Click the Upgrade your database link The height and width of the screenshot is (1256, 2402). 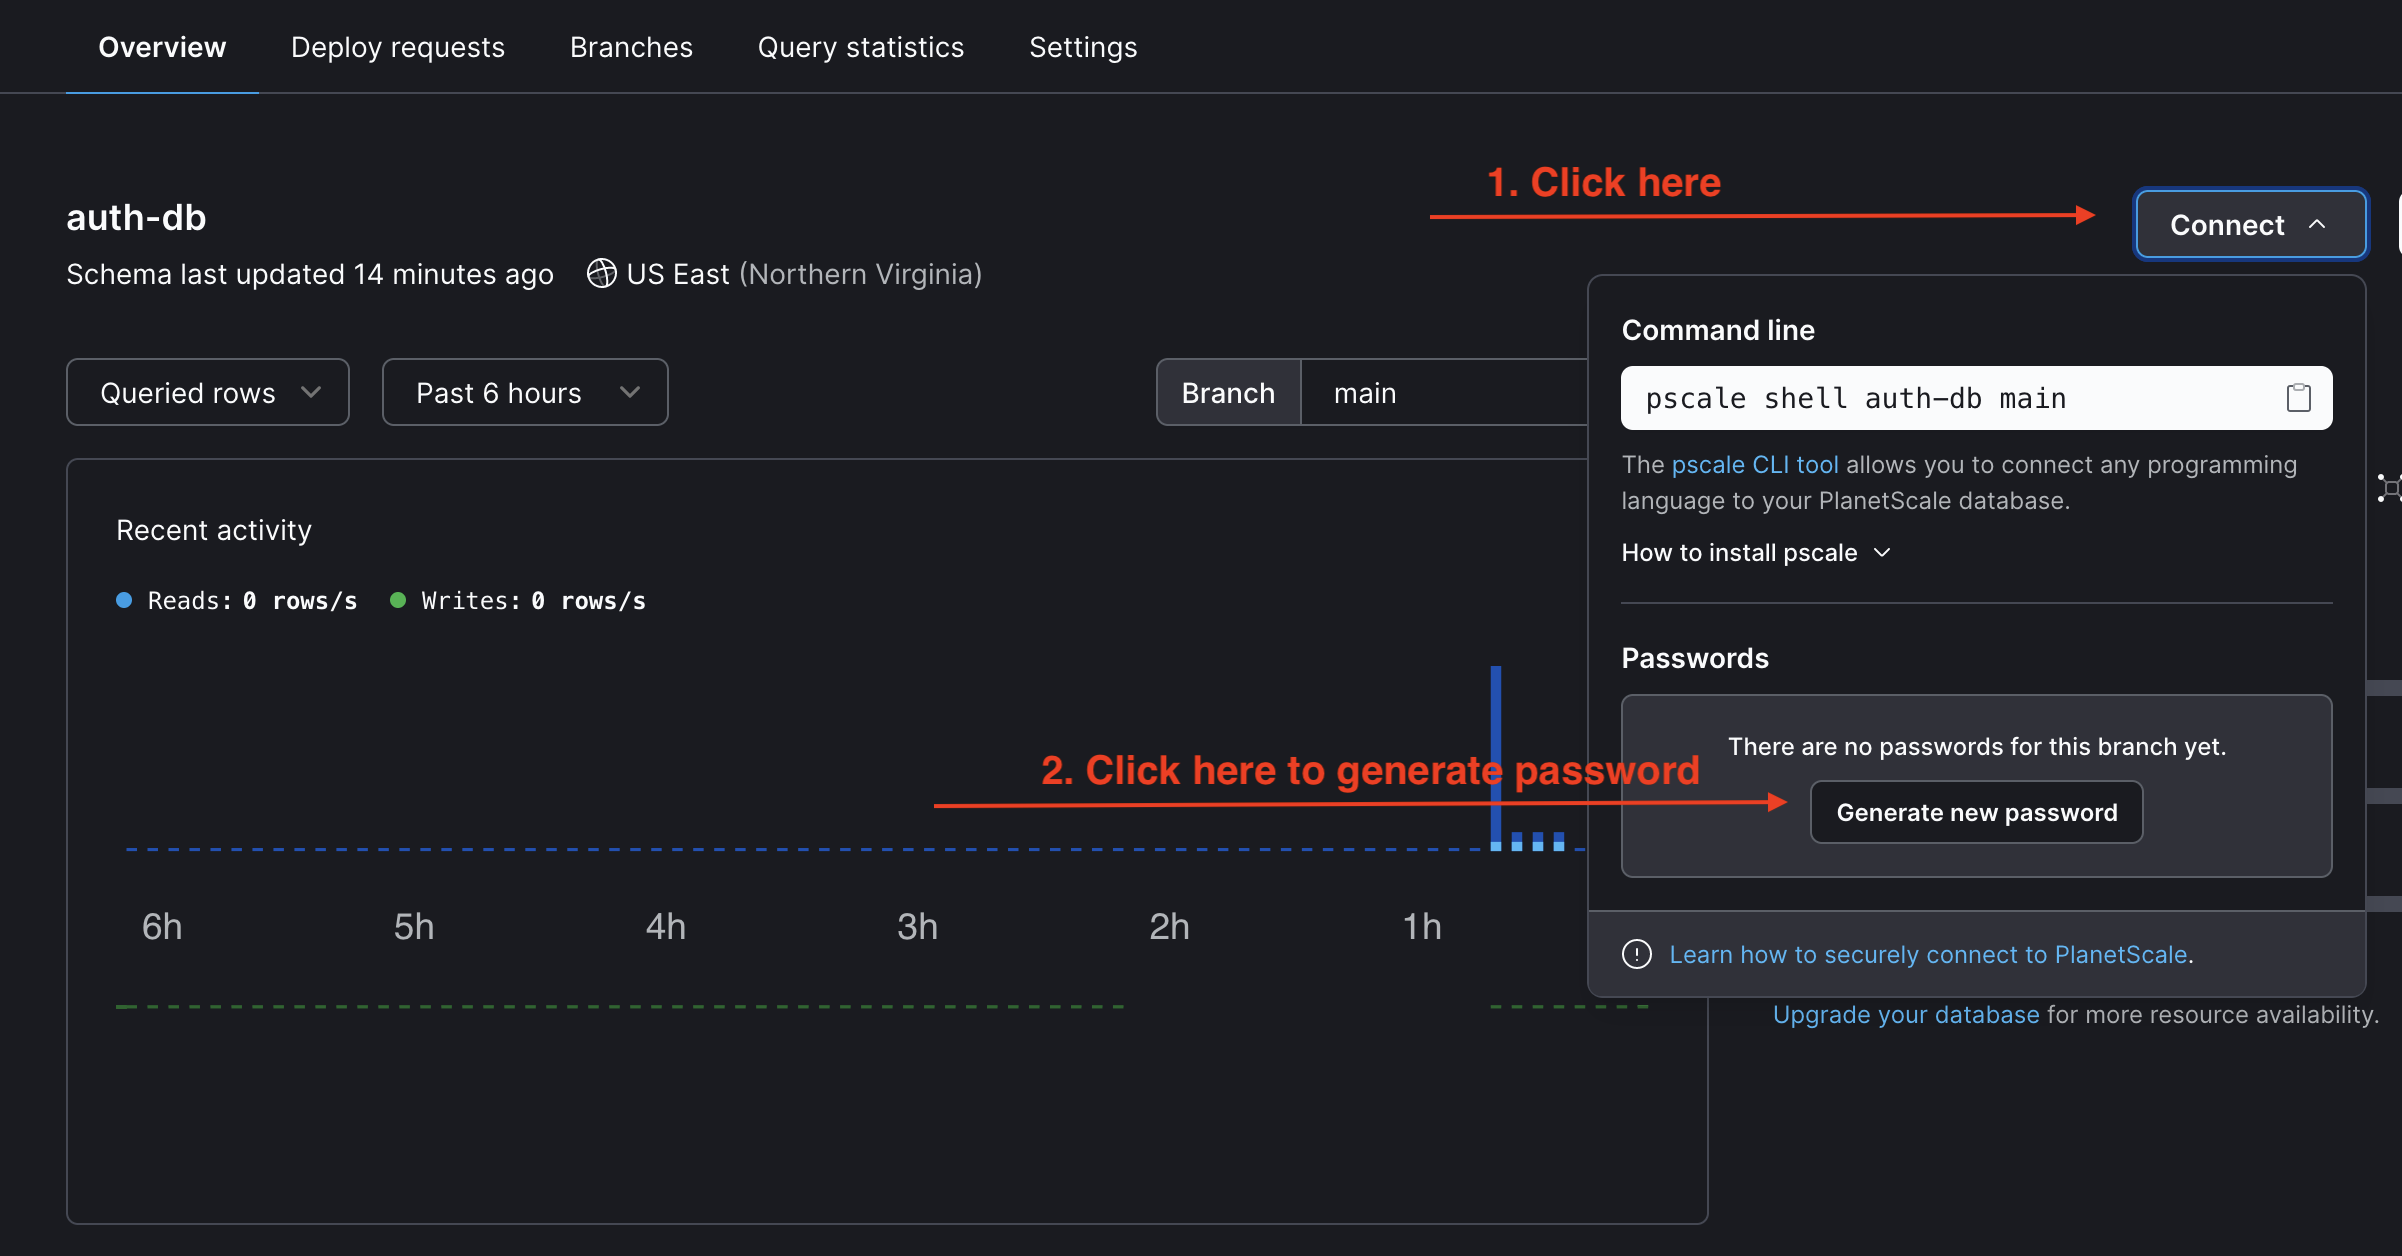1906,1016
